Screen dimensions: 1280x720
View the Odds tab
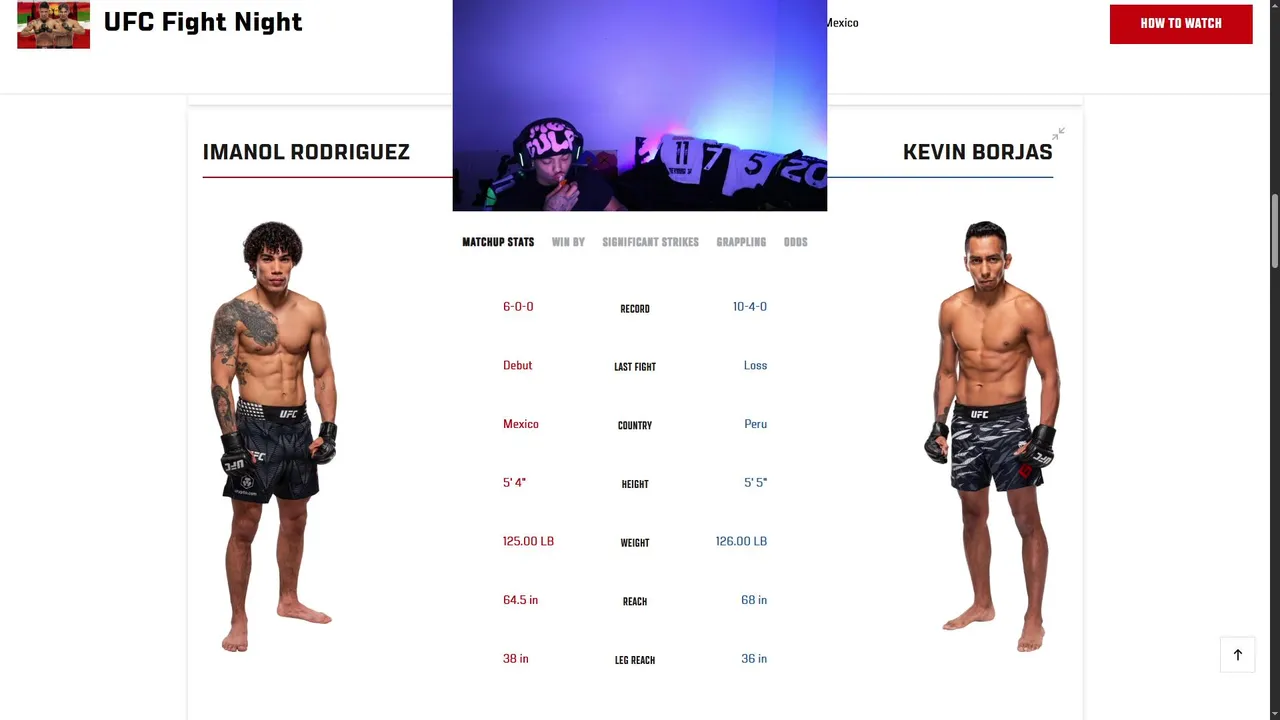pos(795,242)
